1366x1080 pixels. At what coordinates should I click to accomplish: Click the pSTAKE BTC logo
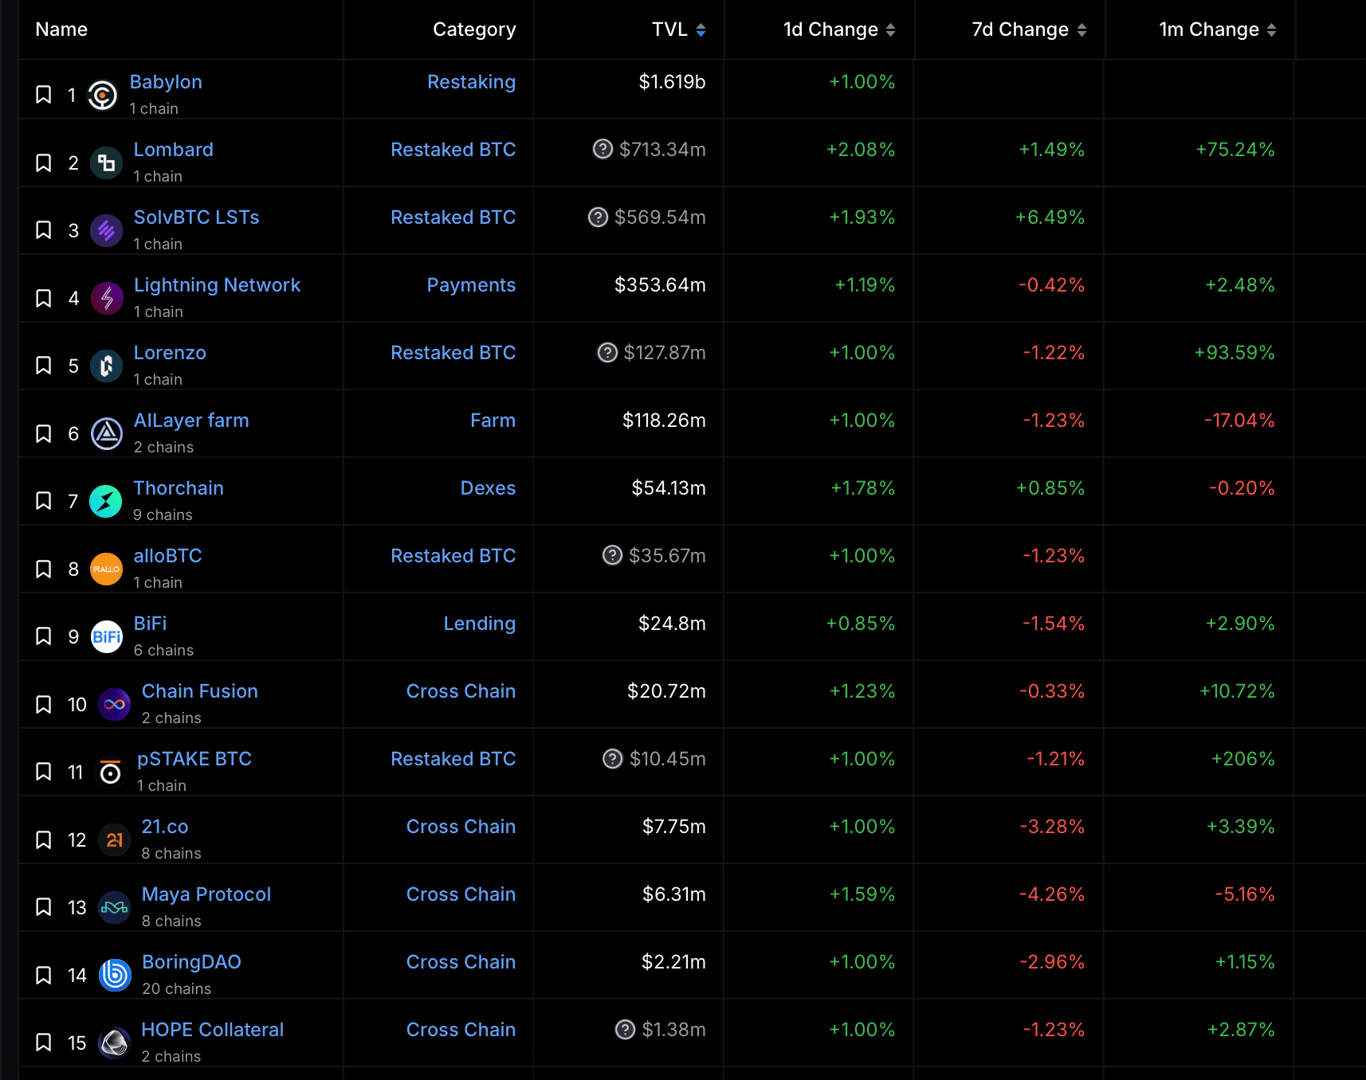[x=111, y=772]
